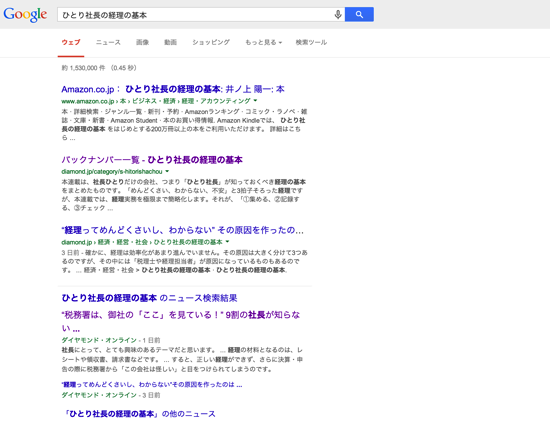Switch to the 動画 tab
The width and height of the screenshot is (550, 421).
[170, 42]
